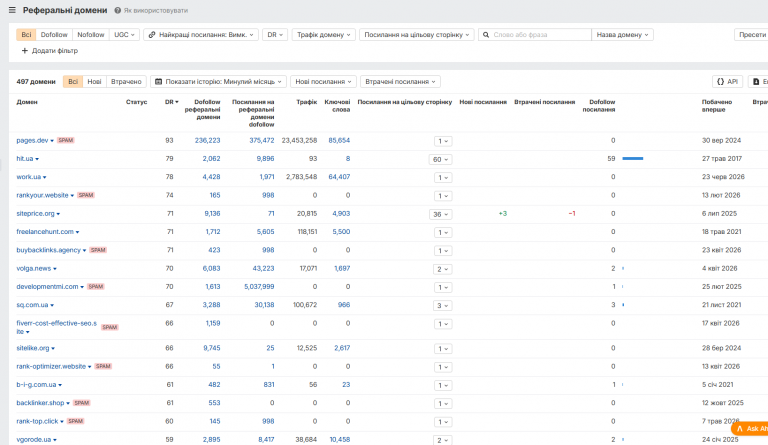Click the blue dofollow bar for hit.ua
This screenshot has width=768, height=445.
(x=632, y=159)
